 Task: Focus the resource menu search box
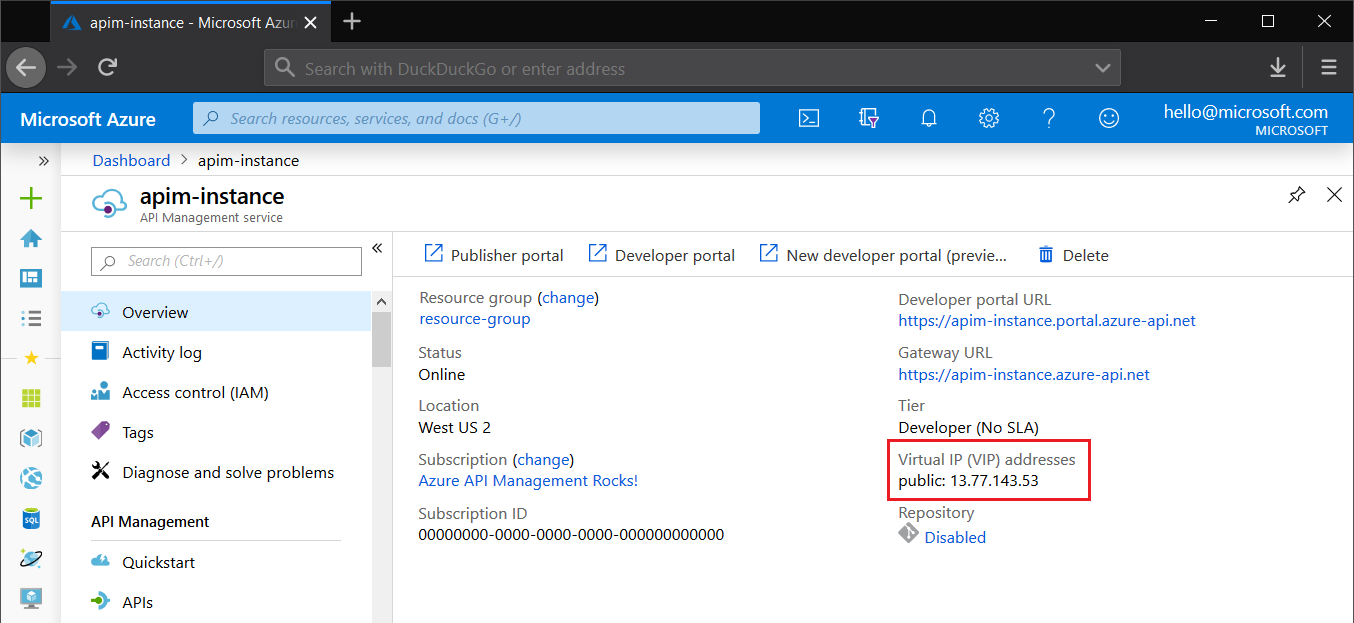pyautogui.click(x=226, y=261)
